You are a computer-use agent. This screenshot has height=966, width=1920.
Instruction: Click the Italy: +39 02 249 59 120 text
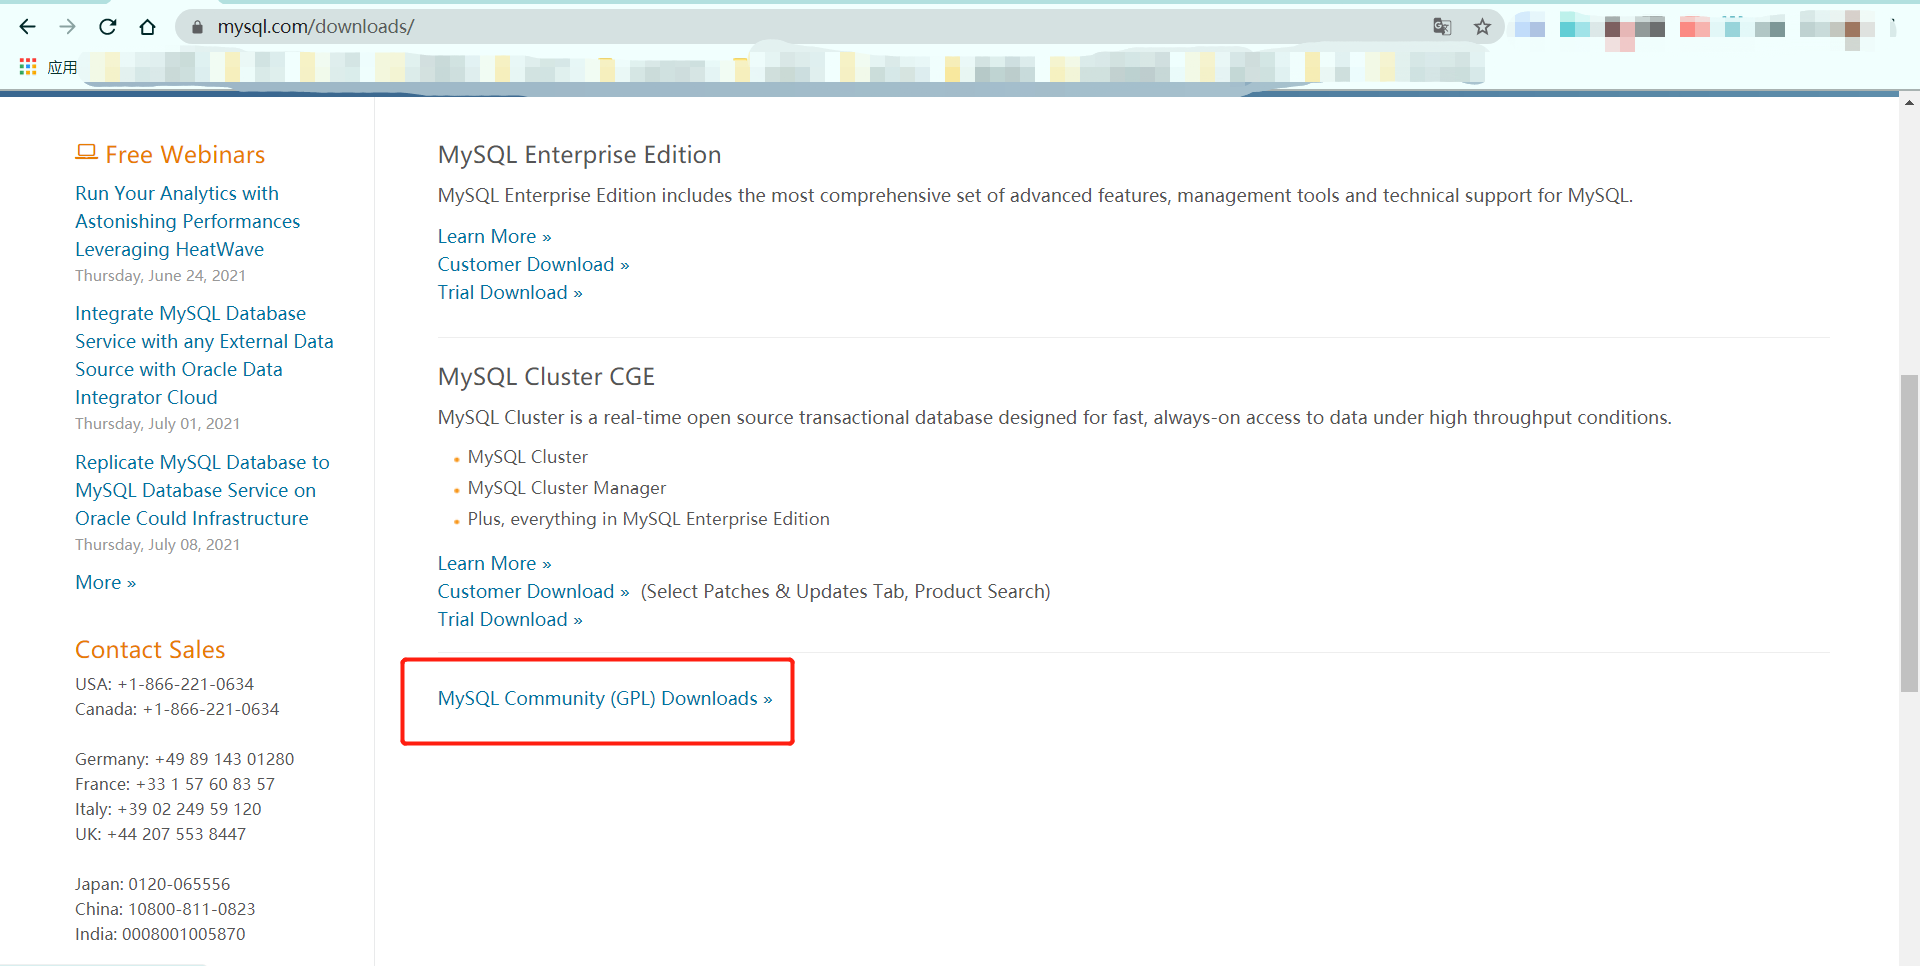(168, 809)
